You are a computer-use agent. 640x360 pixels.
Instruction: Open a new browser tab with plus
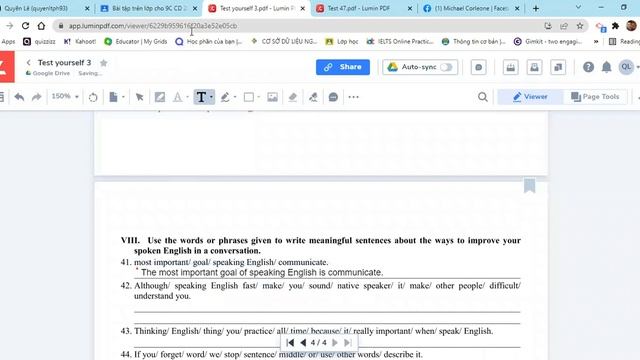pyautogui.click(x=536, y=8)
